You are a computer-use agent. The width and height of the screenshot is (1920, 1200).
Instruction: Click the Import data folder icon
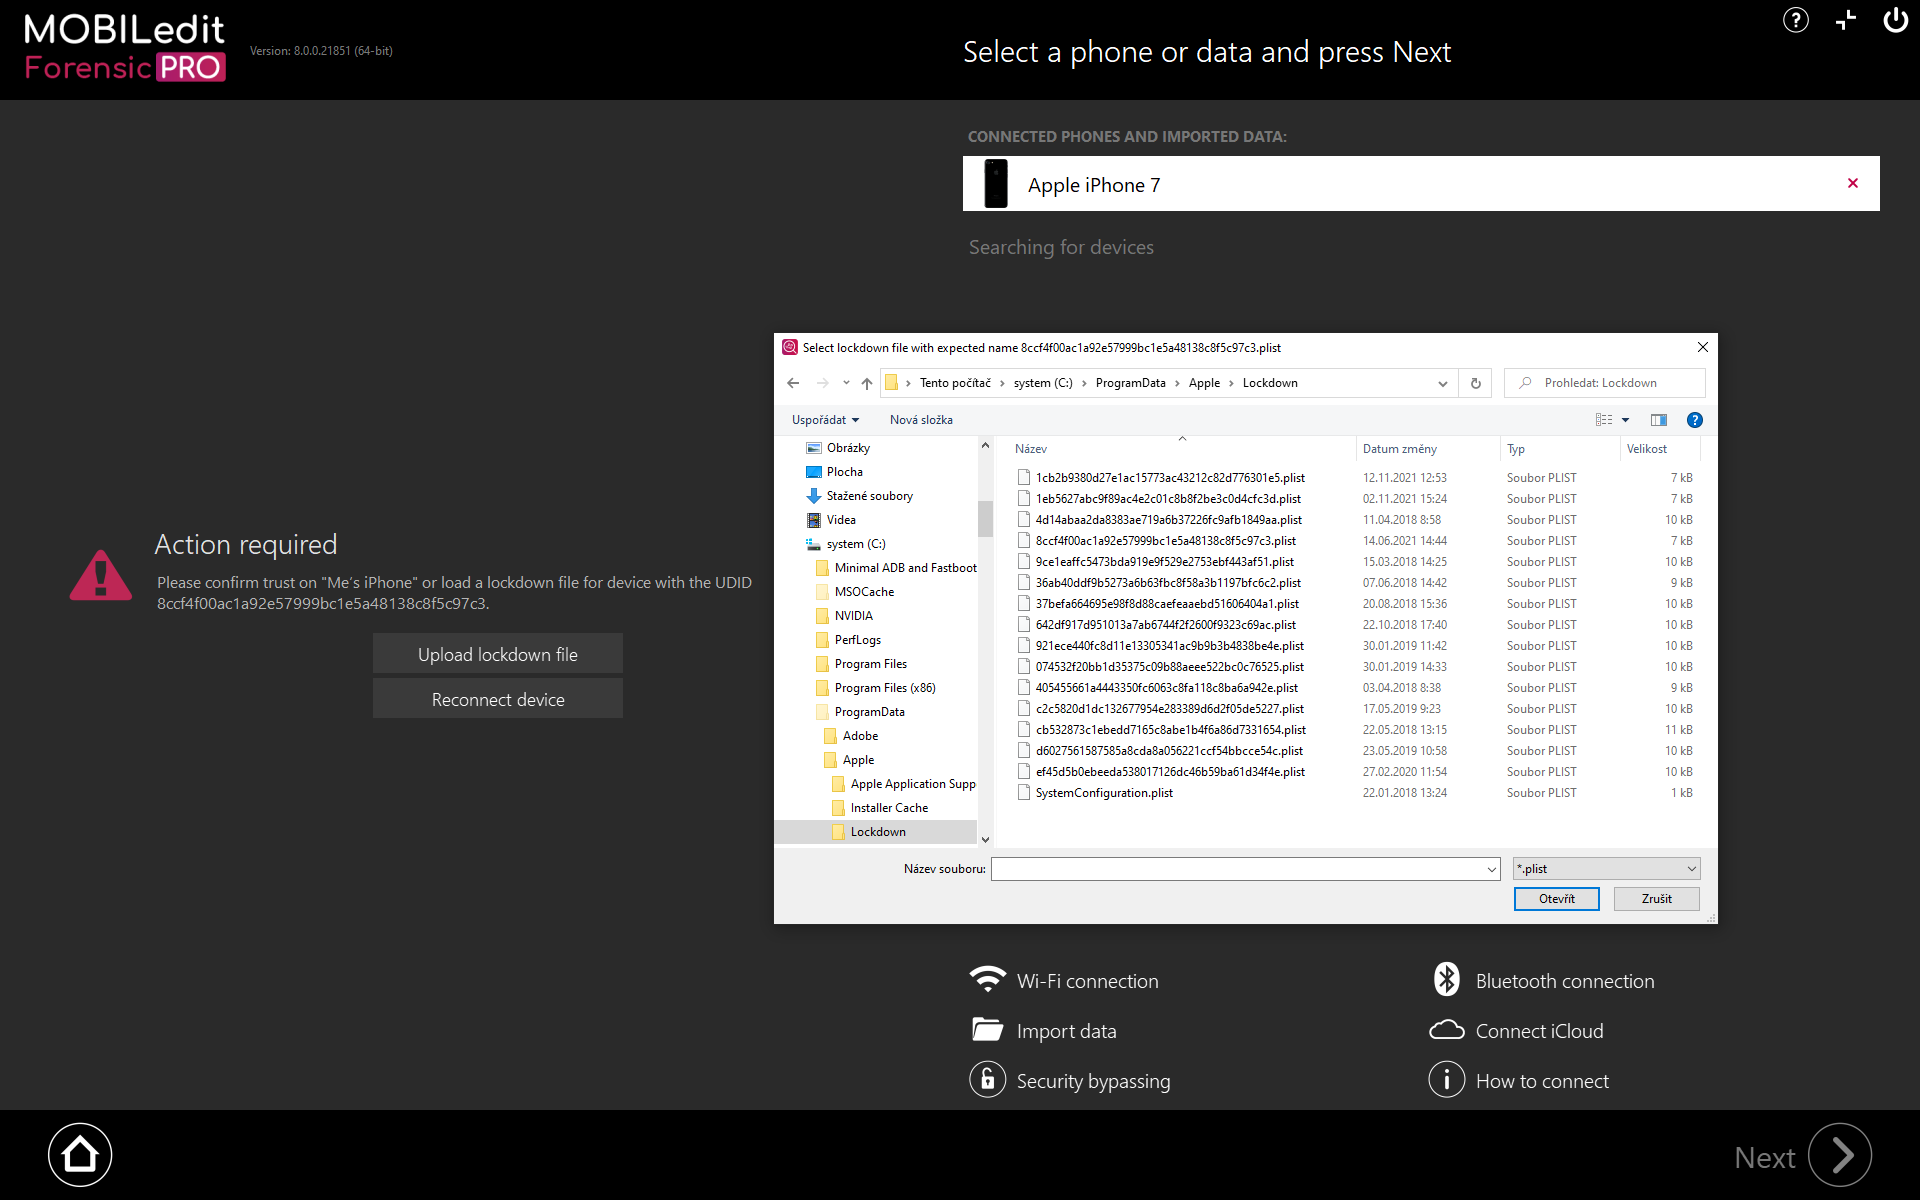[x=988, y=1030]
